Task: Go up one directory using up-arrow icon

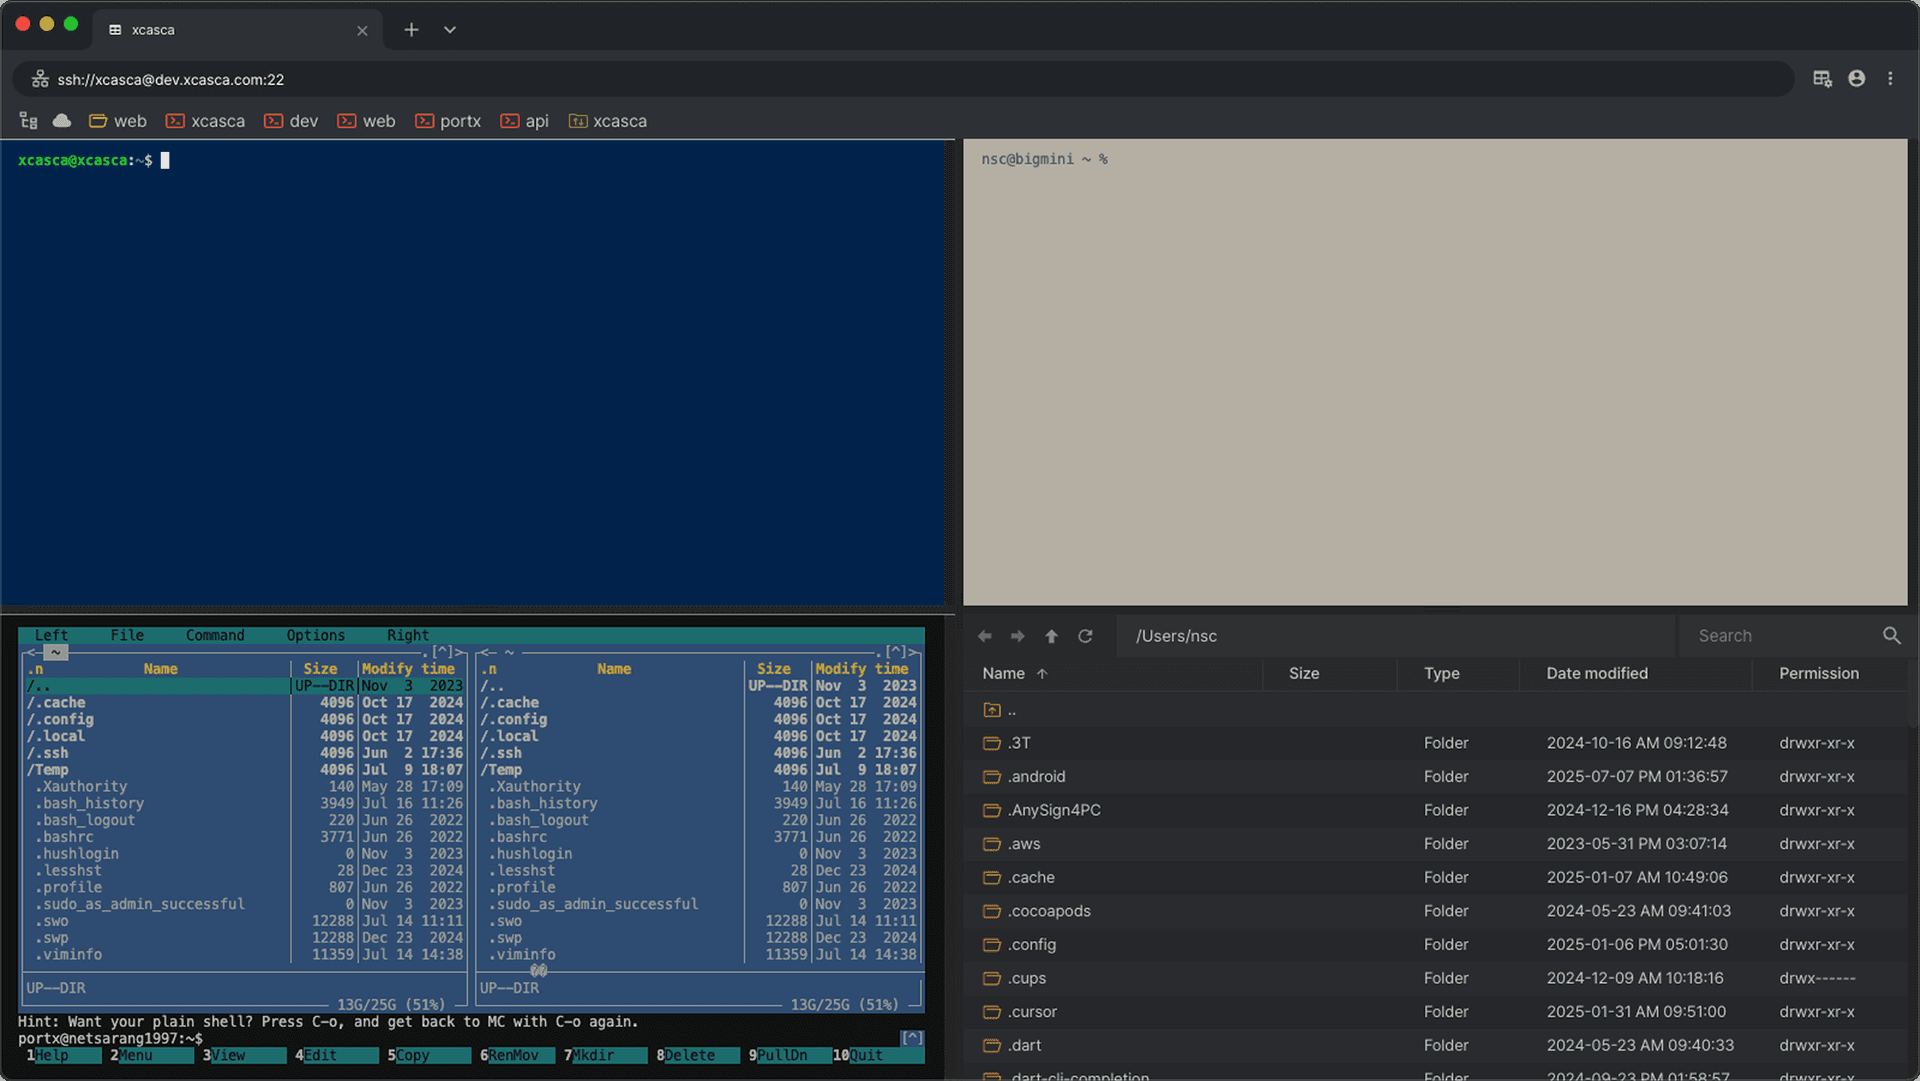Action: click(x=1051, y=636)
